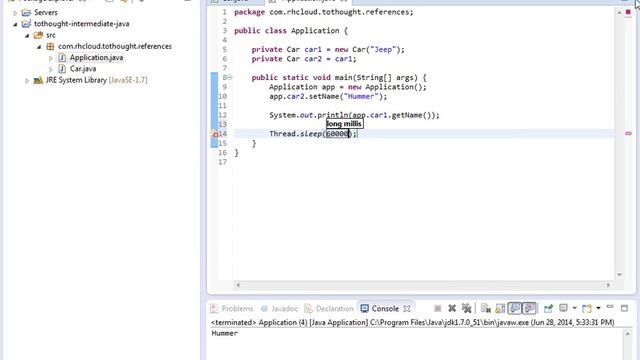Open the Display Selected Console dropdown arrow
Image resolution: width=640 pixels, height=360 pixels.
tap(574, 308)
